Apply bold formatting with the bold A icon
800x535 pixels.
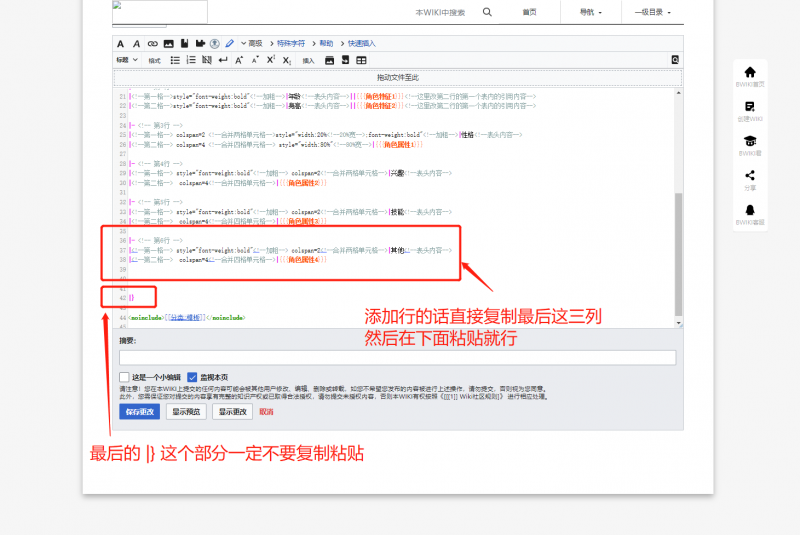coord(120,44)
